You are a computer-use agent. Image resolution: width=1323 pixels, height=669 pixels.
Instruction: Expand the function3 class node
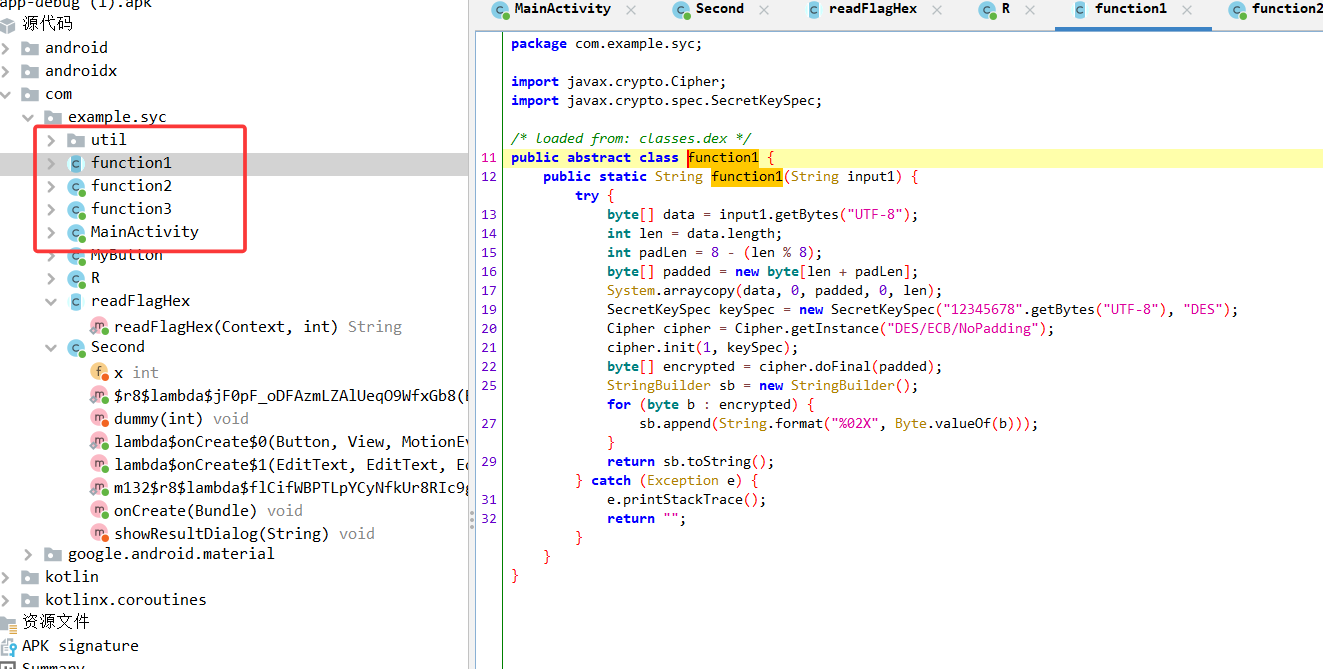point(51,209)
